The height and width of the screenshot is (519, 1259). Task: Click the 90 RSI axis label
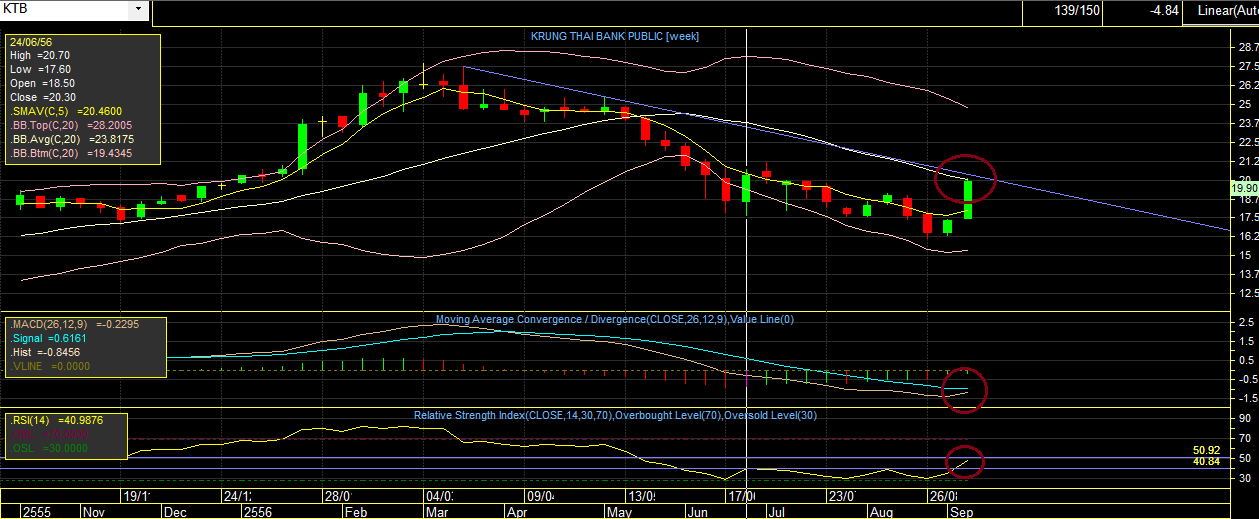tap(1245, 420)
